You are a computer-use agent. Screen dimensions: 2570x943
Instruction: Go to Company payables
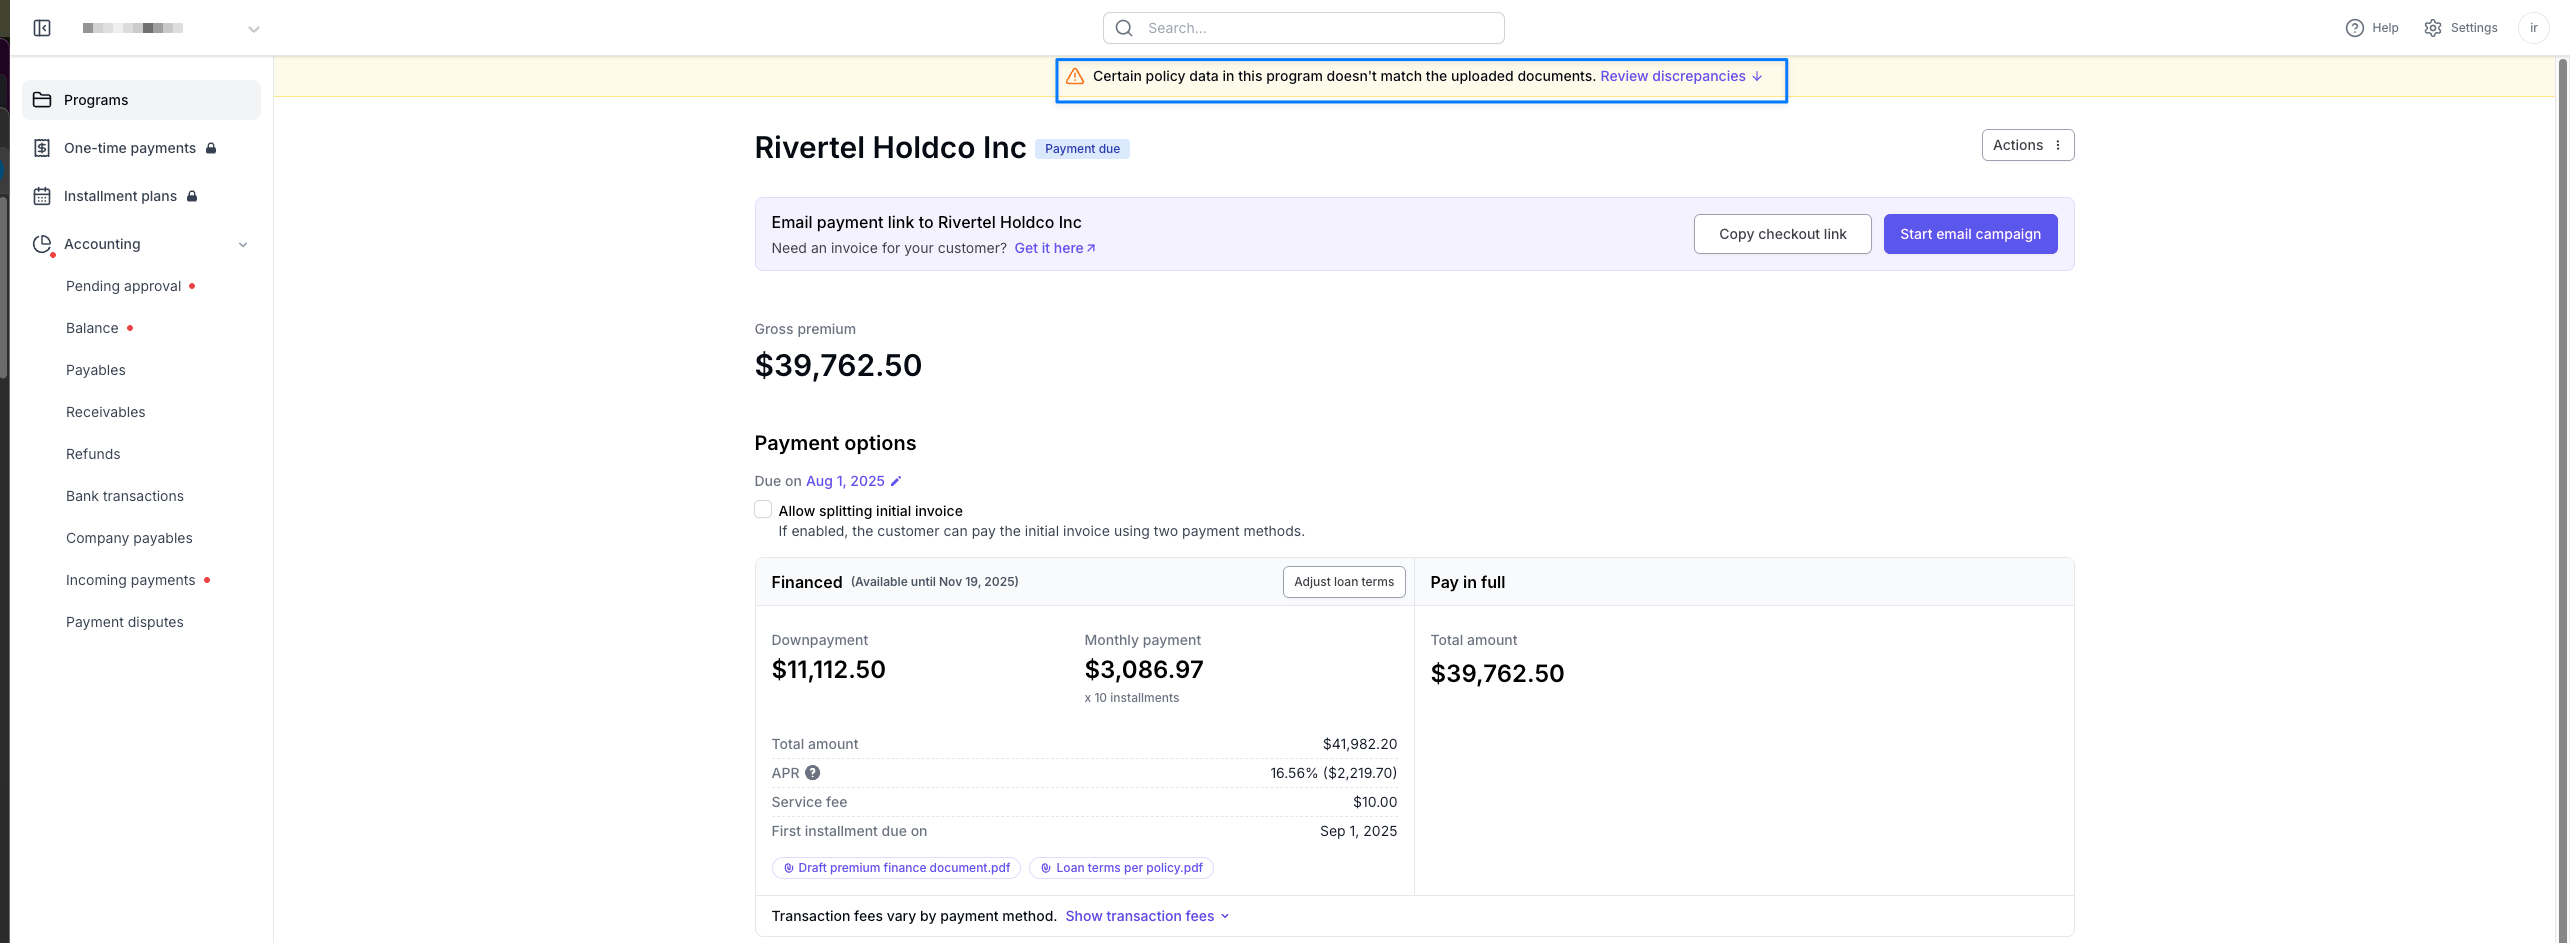click(129, 538)
